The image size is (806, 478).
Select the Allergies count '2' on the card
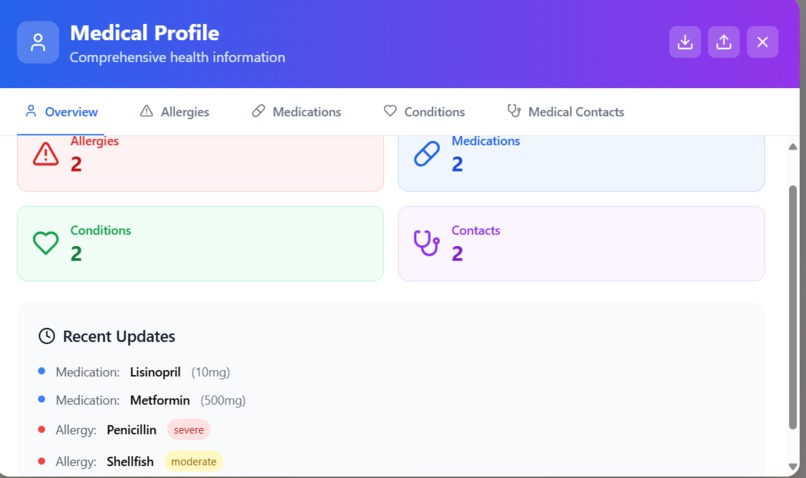pyautogui.click(x=76, y=164)
